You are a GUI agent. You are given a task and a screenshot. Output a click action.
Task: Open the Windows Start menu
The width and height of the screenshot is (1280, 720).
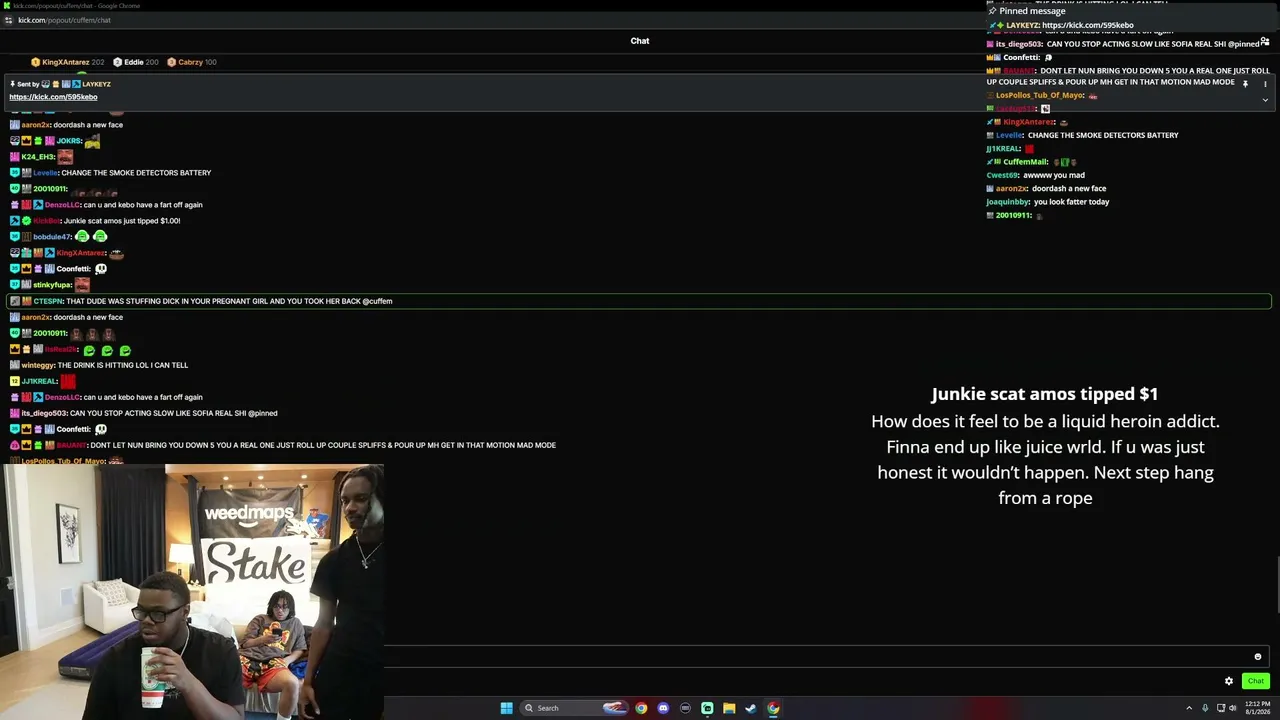pyautogui.click(x=506, y=708)
